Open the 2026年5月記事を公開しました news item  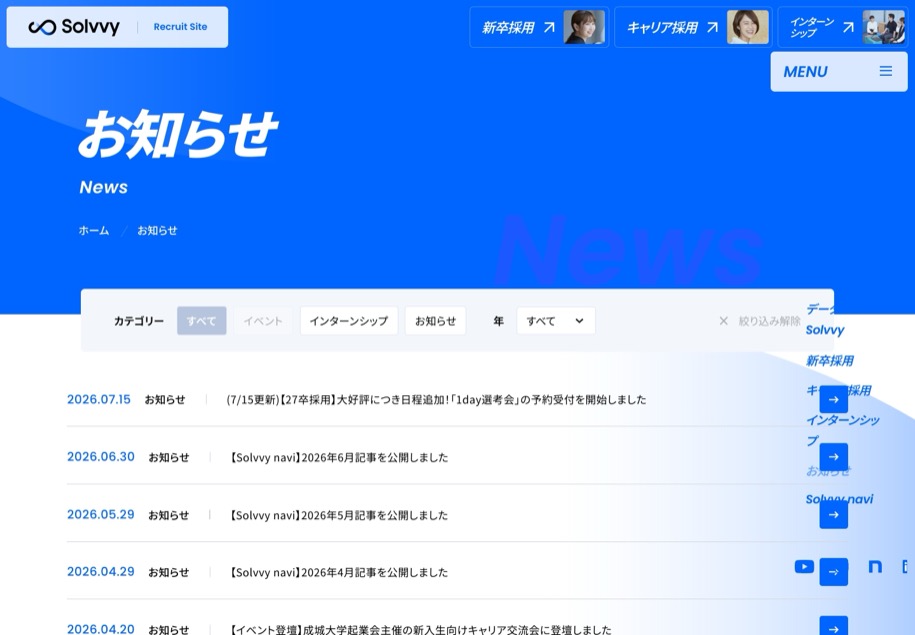(x=337, y=515)
